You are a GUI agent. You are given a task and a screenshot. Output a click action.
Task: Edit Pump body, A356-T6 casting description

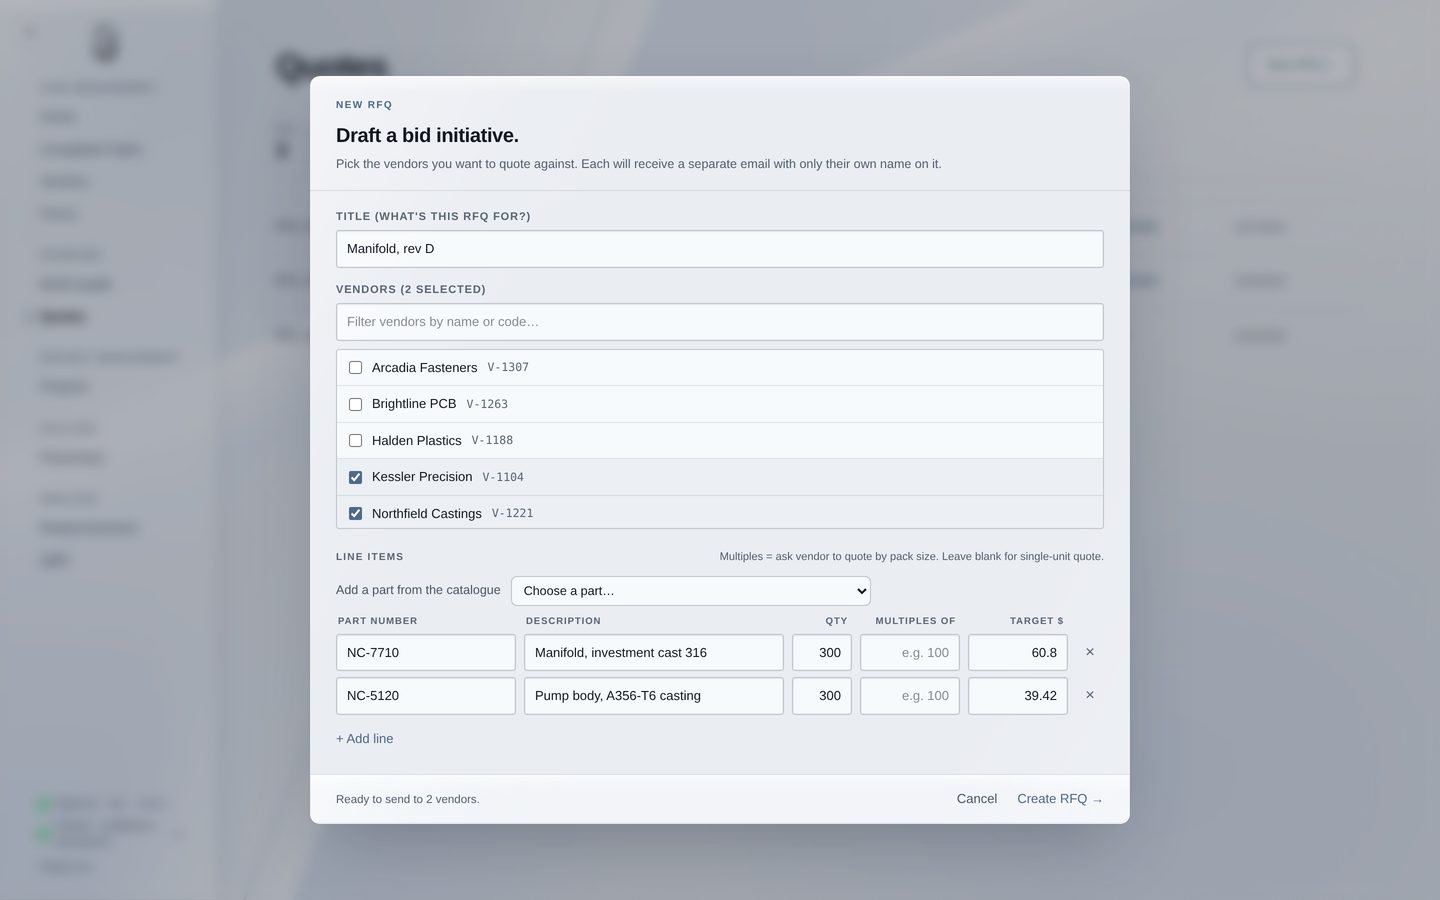coord(654,696)
